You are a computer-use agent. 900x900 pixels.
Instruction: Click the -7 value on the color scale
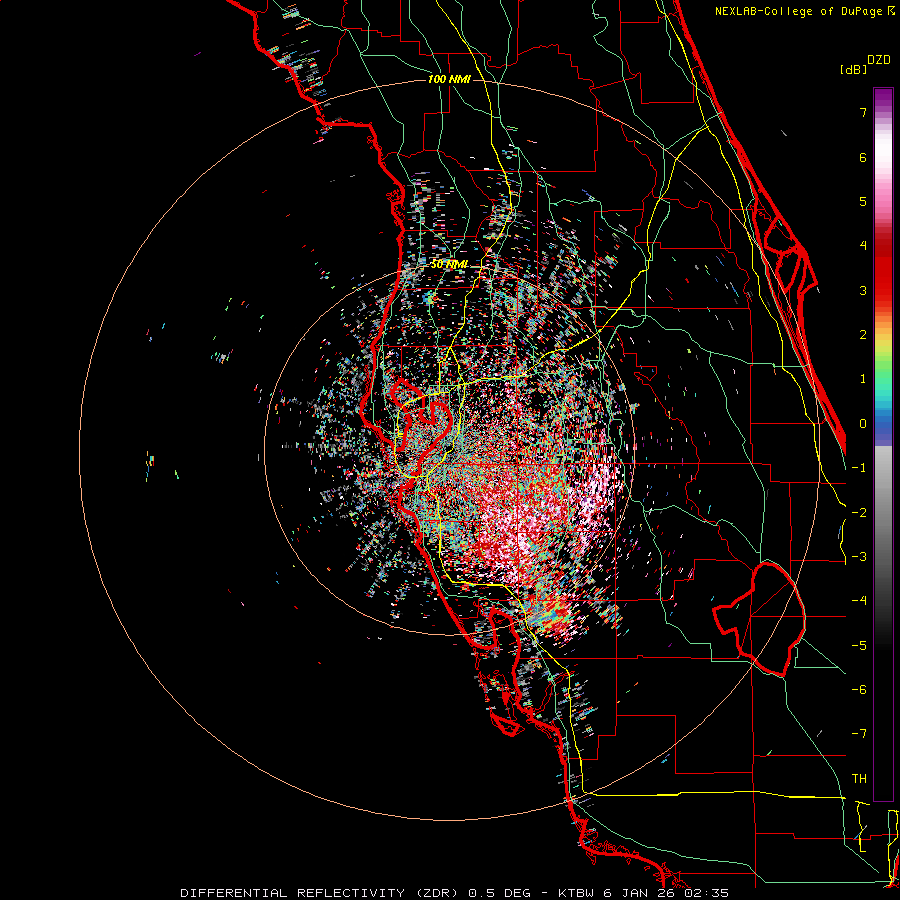[859, 734]
